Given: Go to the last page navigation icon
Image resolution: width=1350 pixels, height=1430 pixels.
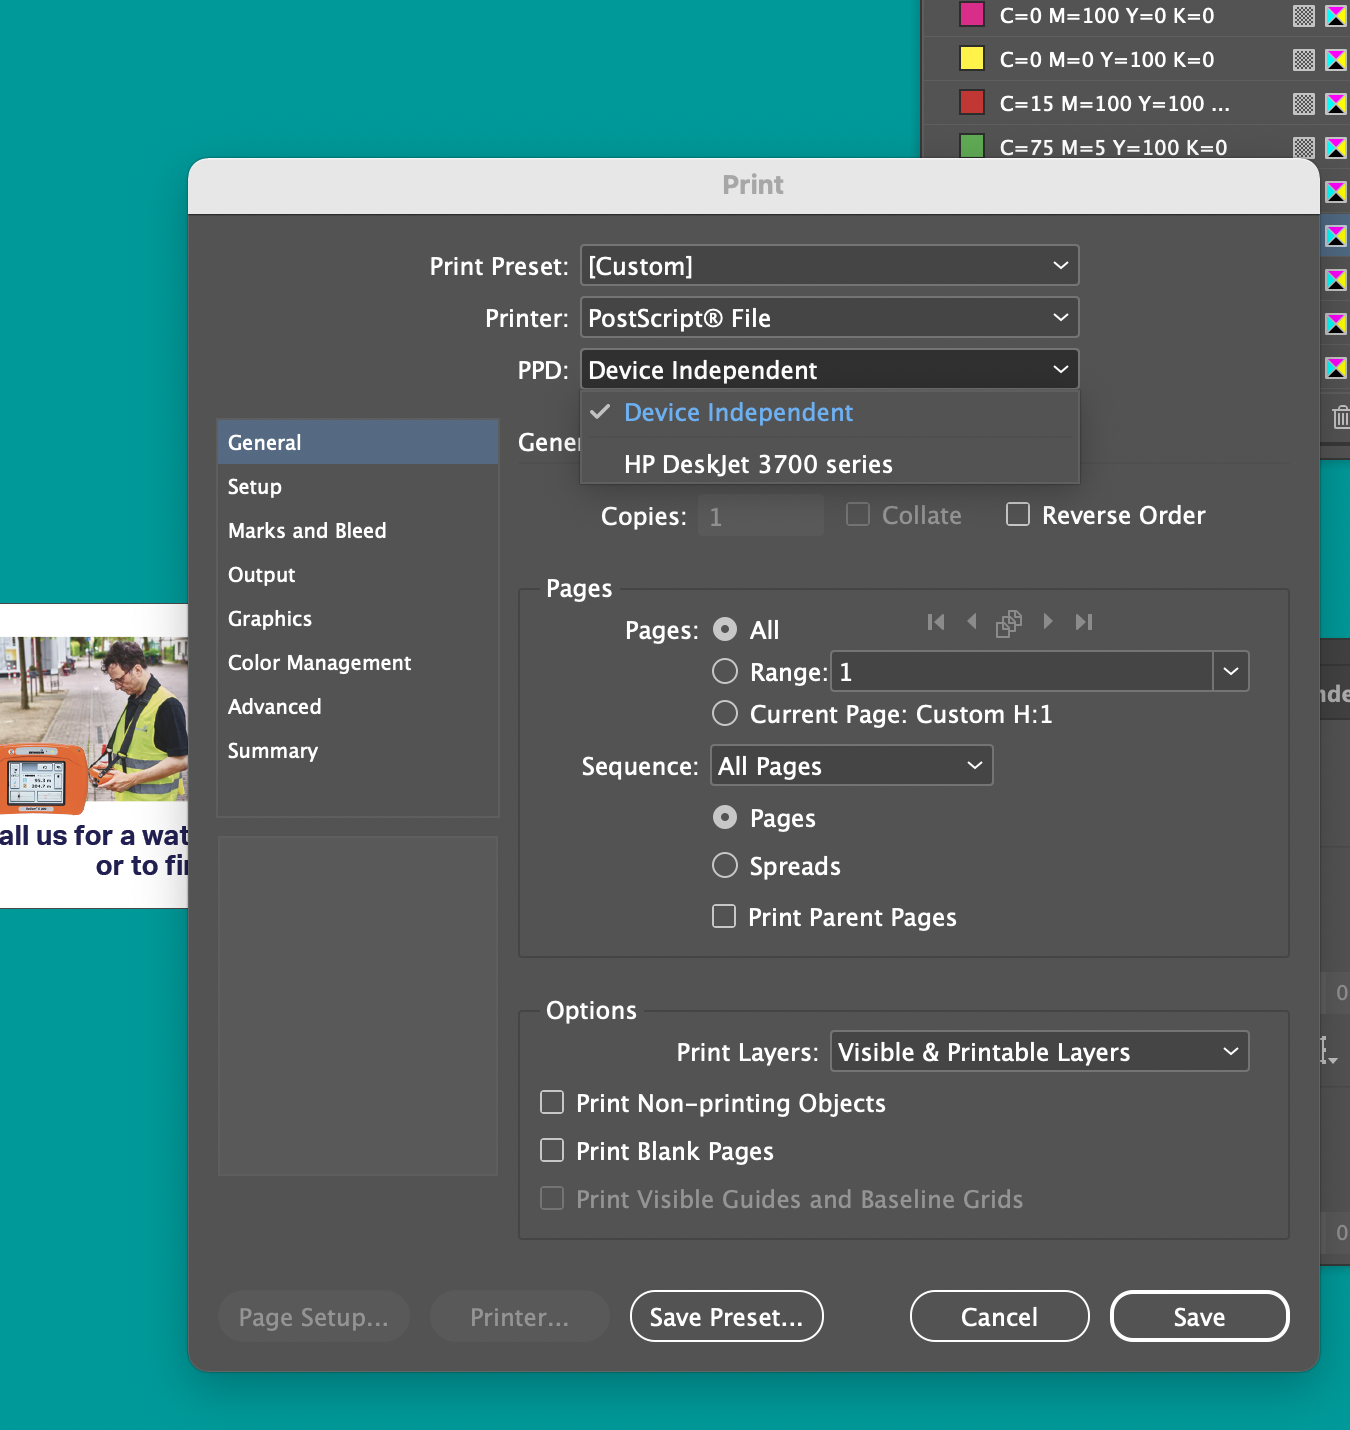Looking at the screenshot, I should click(1084, 621).
